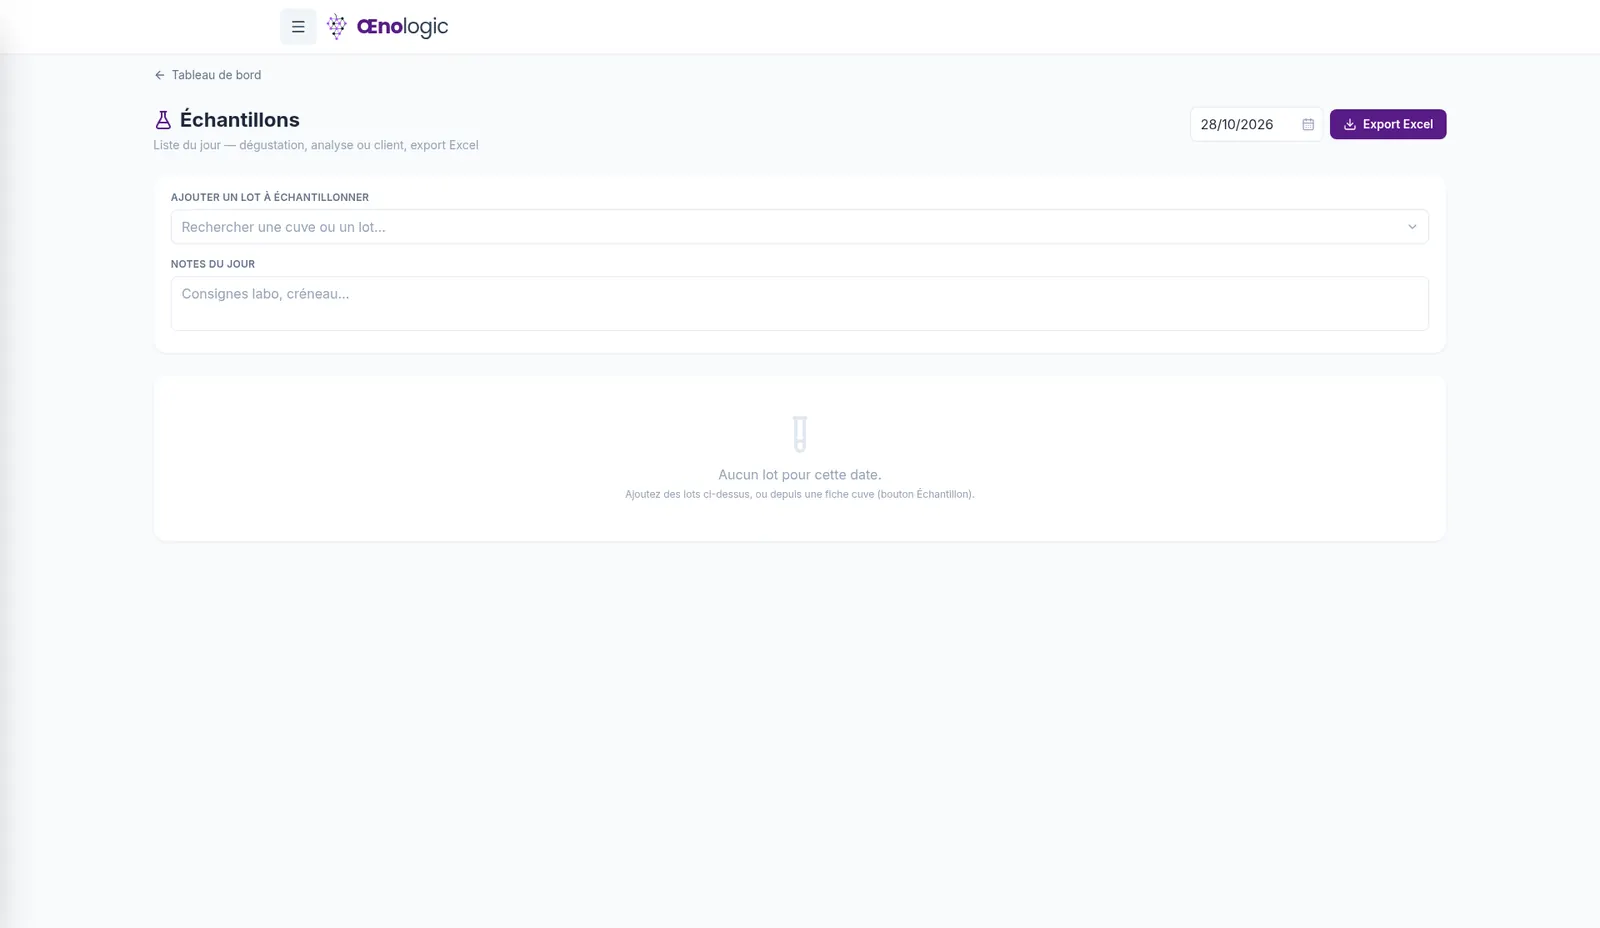The image size is (1600, 928).
Task: Click the Échantillons page heading
Action: tap(240, 120)
